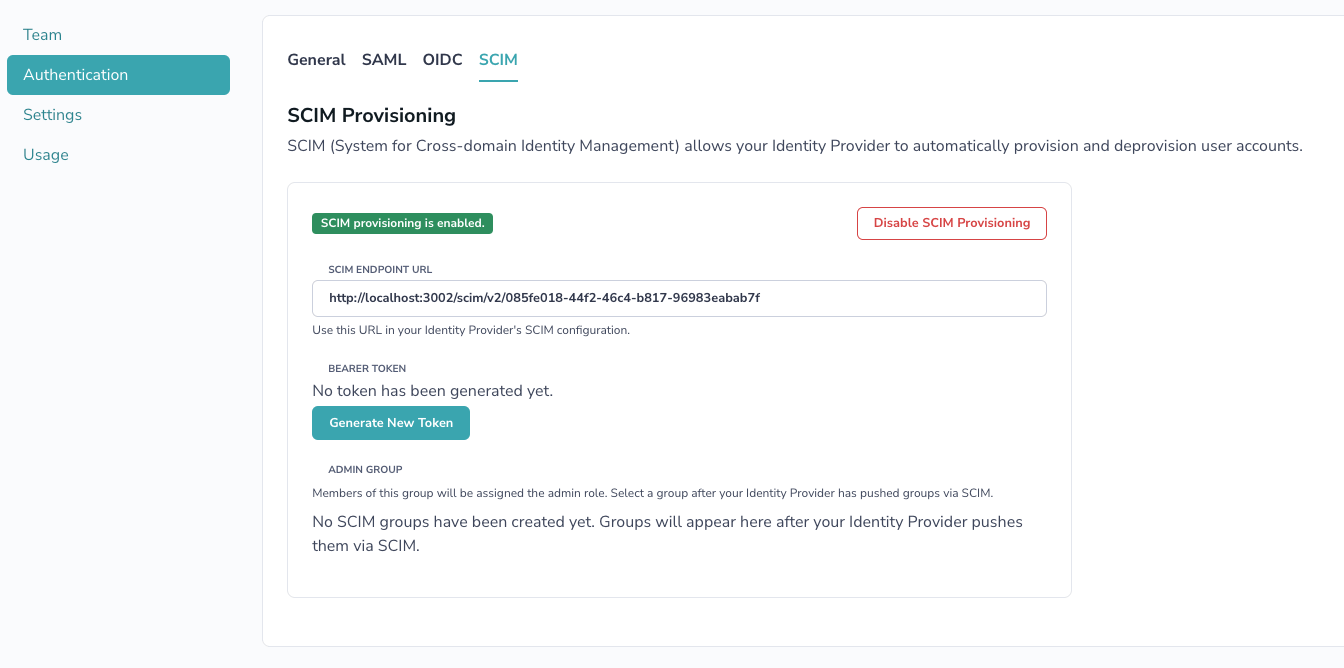Click the SCIM groups placeholder message
This screenshot has width=1344, height=668.
click(x=667, y=532)
